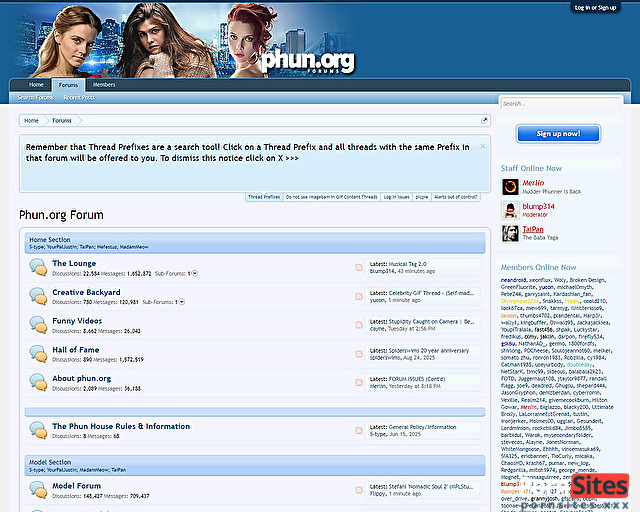Open latest Celebrity GIF Thread post

431,293
